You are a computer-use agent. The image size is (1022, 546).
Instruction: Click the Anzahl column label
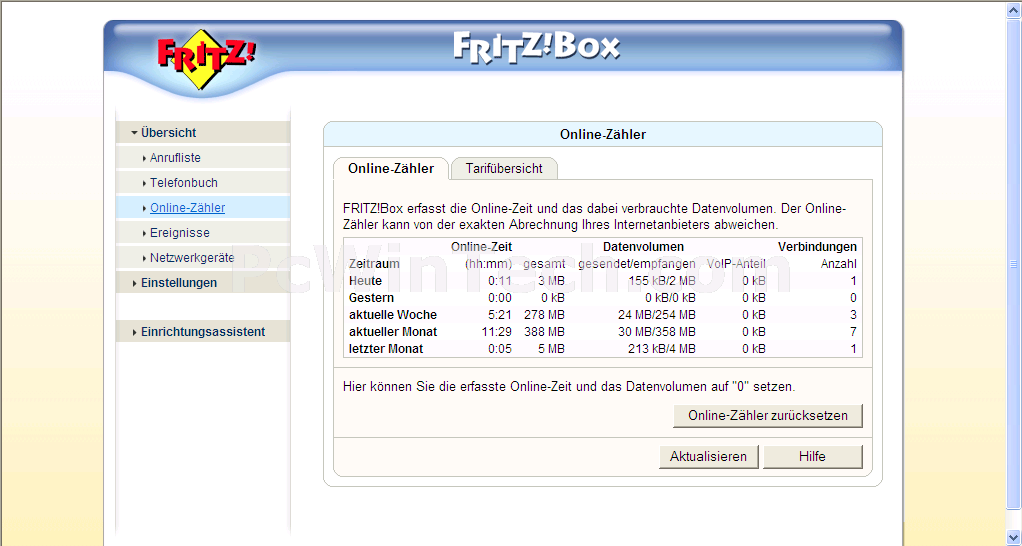[x=838, y=264]
